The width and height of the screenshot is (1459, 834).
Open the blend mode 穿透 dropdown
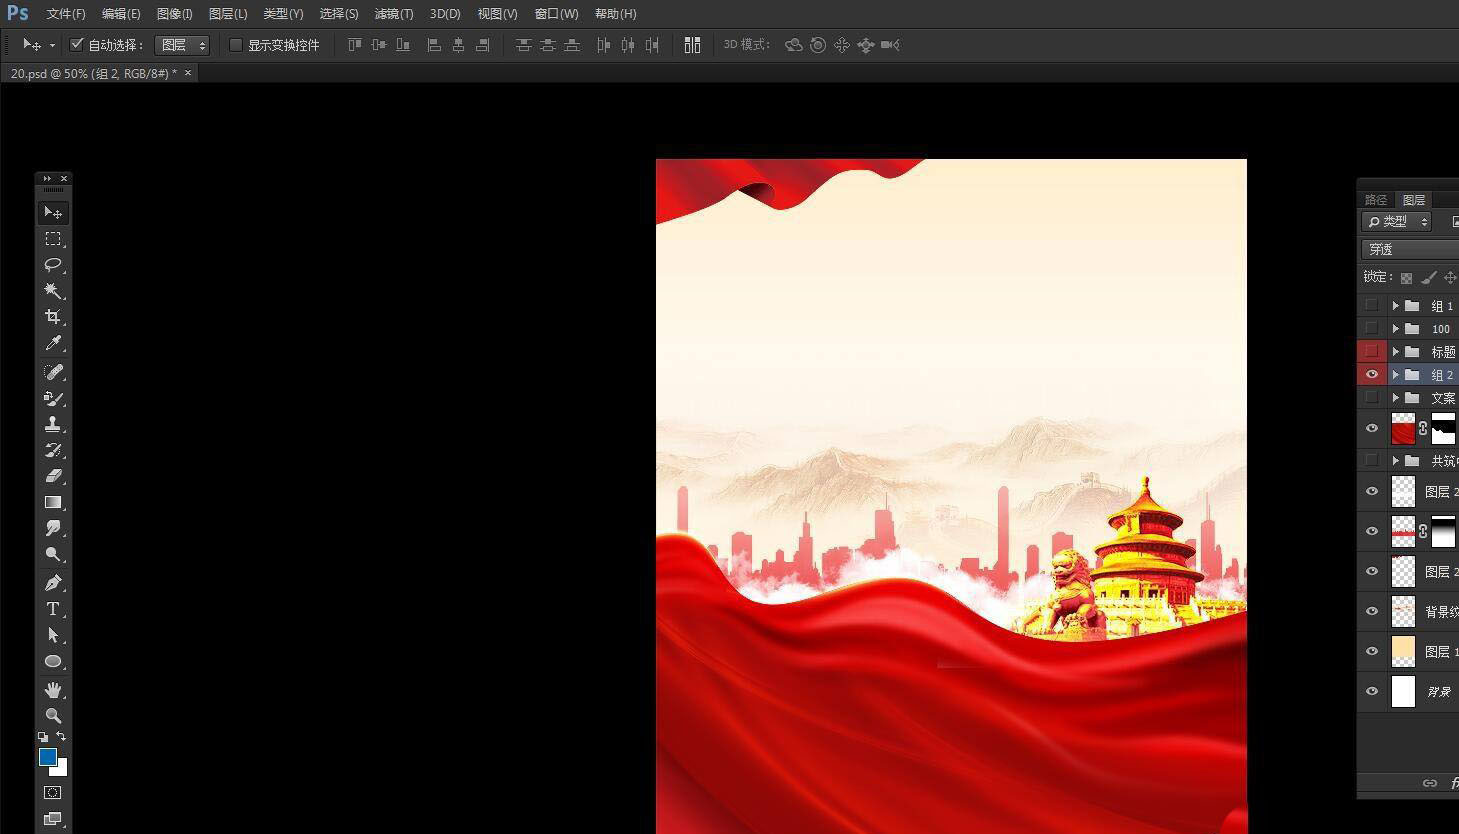tap(1410, 249)
